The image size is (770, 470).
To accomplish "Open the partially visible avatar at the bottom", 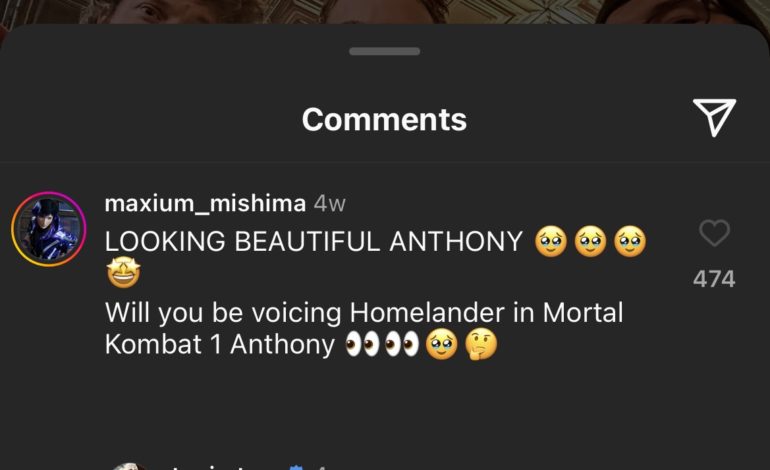I will pos(129,466).
